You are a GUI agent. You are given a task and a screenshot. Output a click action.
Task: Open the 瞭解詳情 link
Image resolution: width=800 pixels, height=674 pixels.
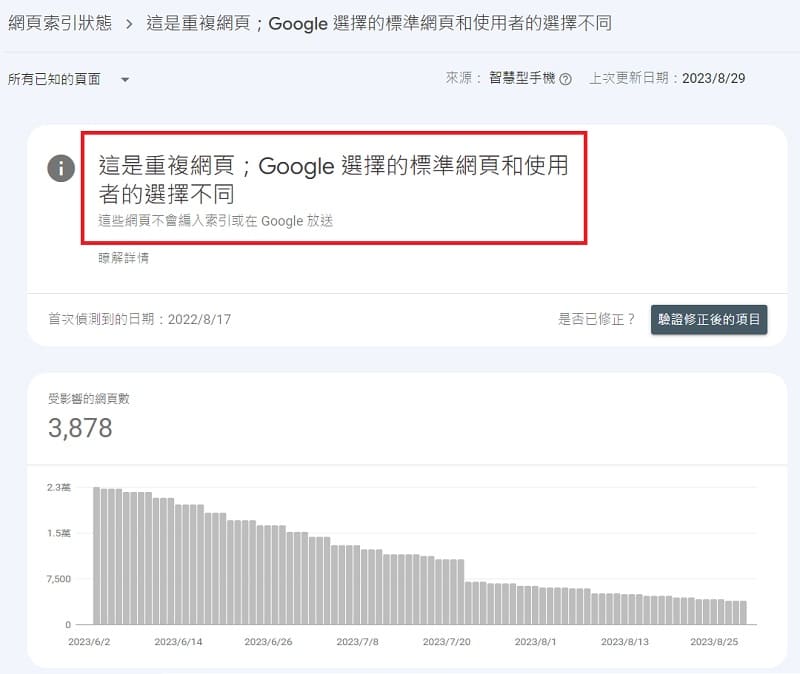pos(123,258)
